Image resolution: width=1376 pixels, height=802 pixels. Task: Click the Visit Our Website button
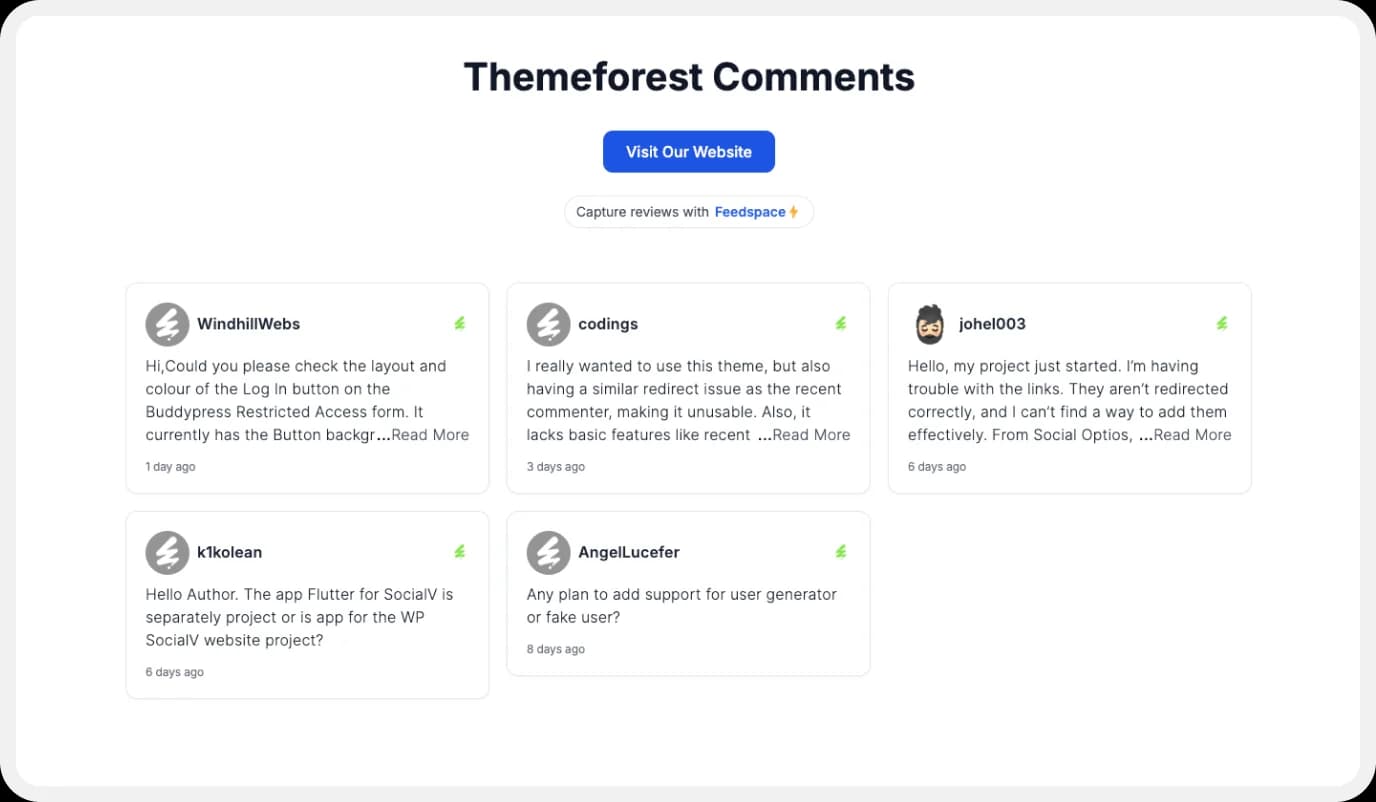[x=688, y=151]
